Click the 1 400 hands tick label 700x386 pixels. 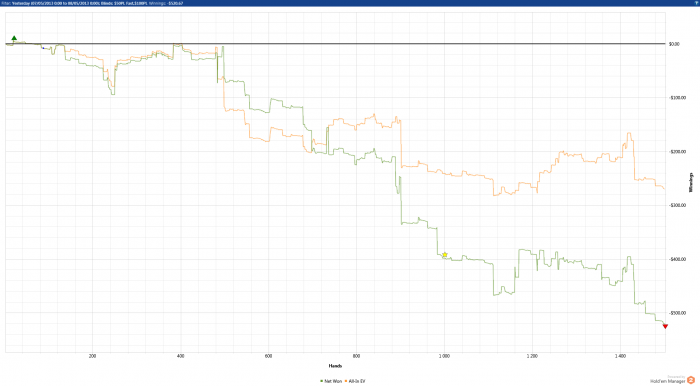click(x=620, y=356)
